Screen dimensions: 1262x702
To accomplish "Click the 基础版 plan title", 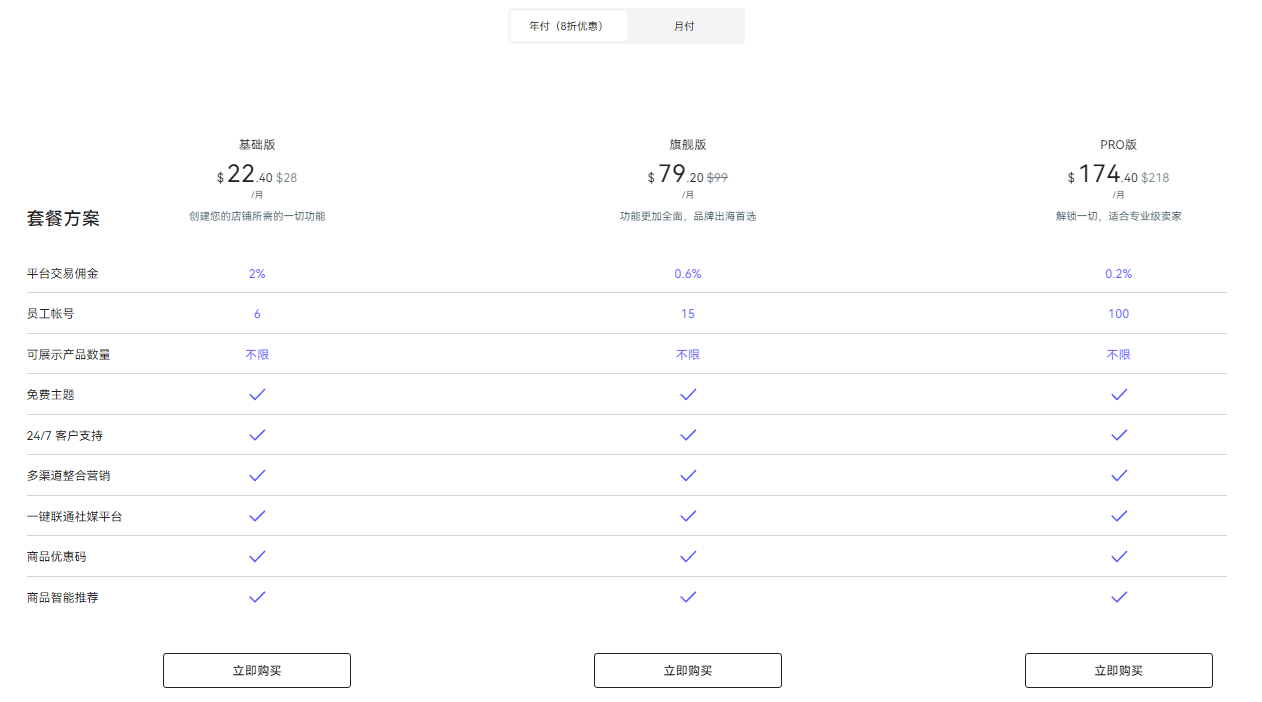I will tap(257, 144).
